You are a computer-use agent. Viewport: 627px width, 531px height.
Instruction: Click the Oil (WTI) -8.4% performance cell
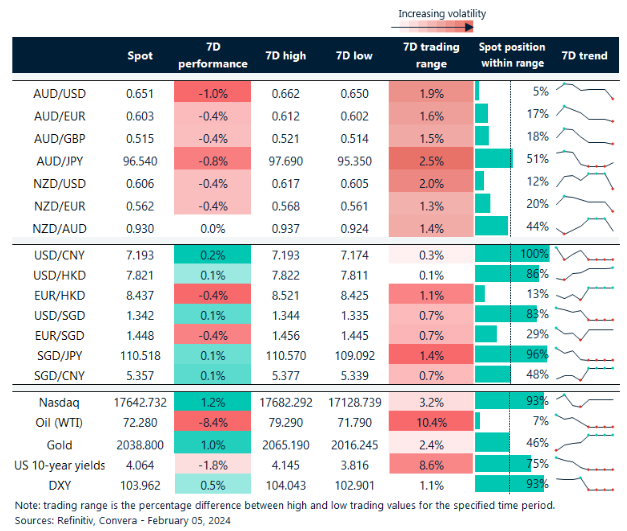coord(213,423)
